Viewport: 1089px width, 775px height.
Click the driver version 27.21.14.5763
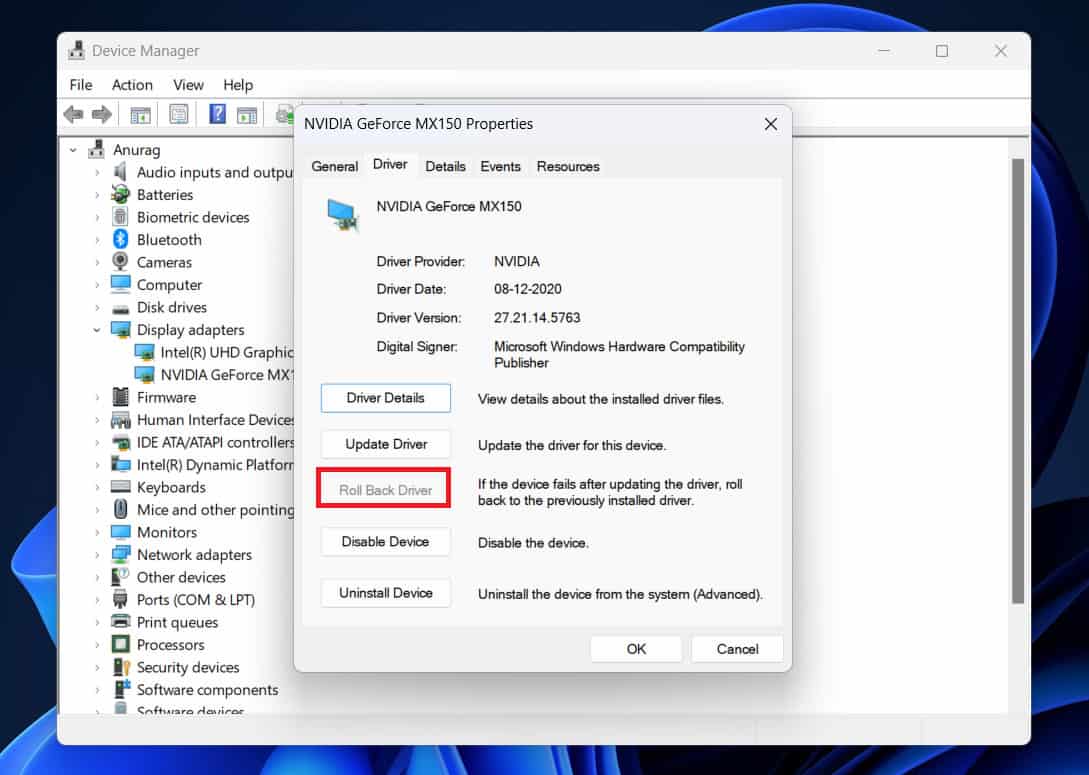coord(537,317)
